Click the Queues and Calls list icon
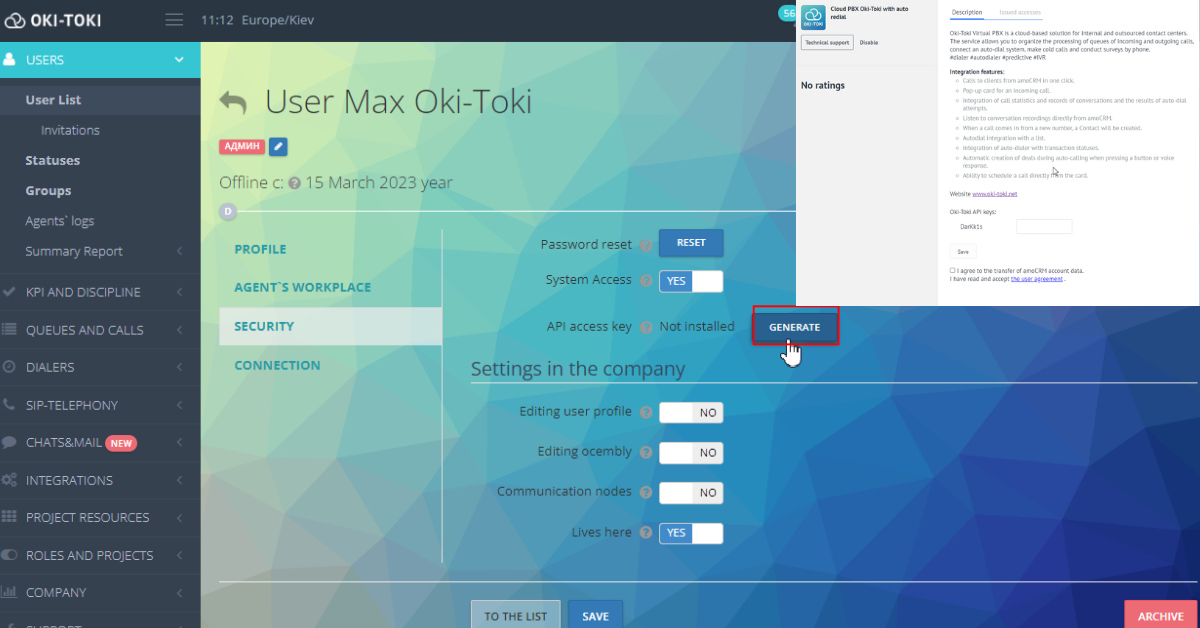This screenshot has height=628, width=1200. (9, 329)
